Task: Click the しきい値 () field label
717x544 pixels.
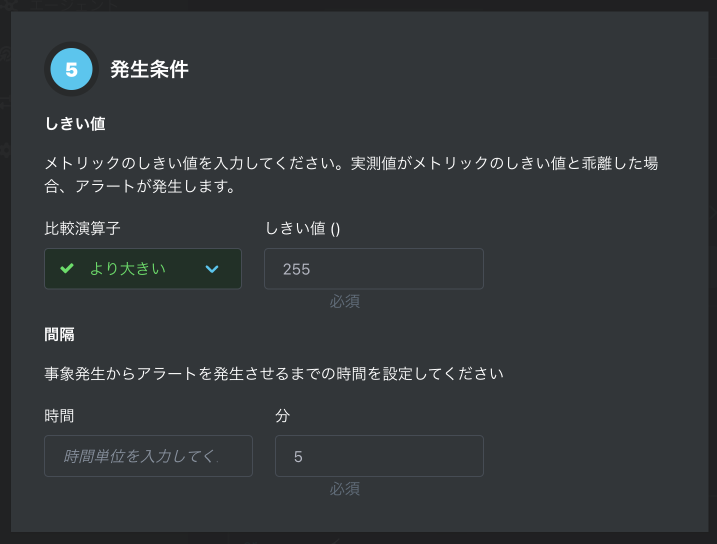Action: click(x=302, y=228)
